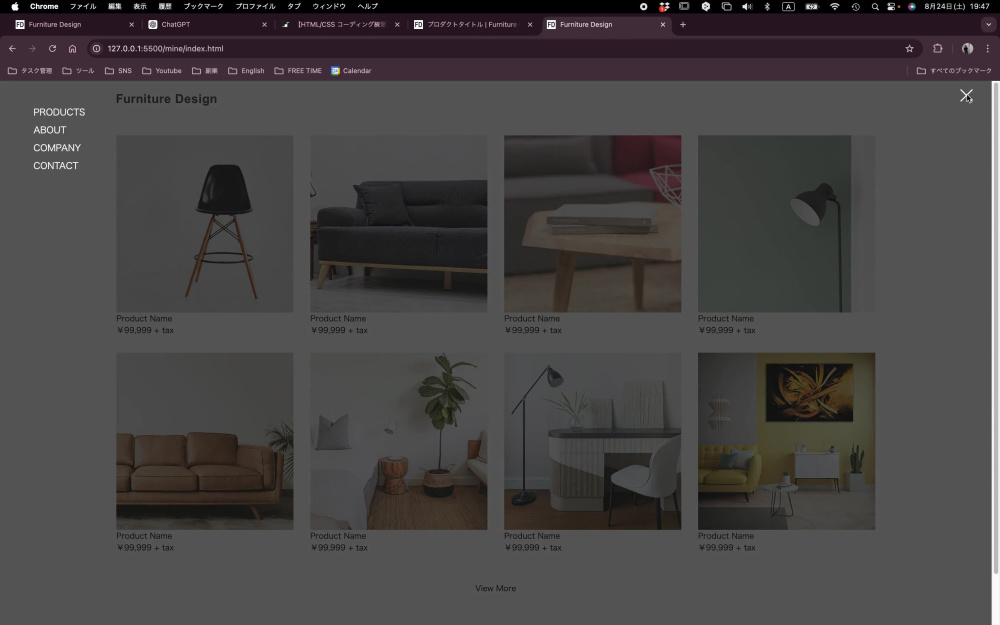Open a new tab with the plus button

coord(683,24)
